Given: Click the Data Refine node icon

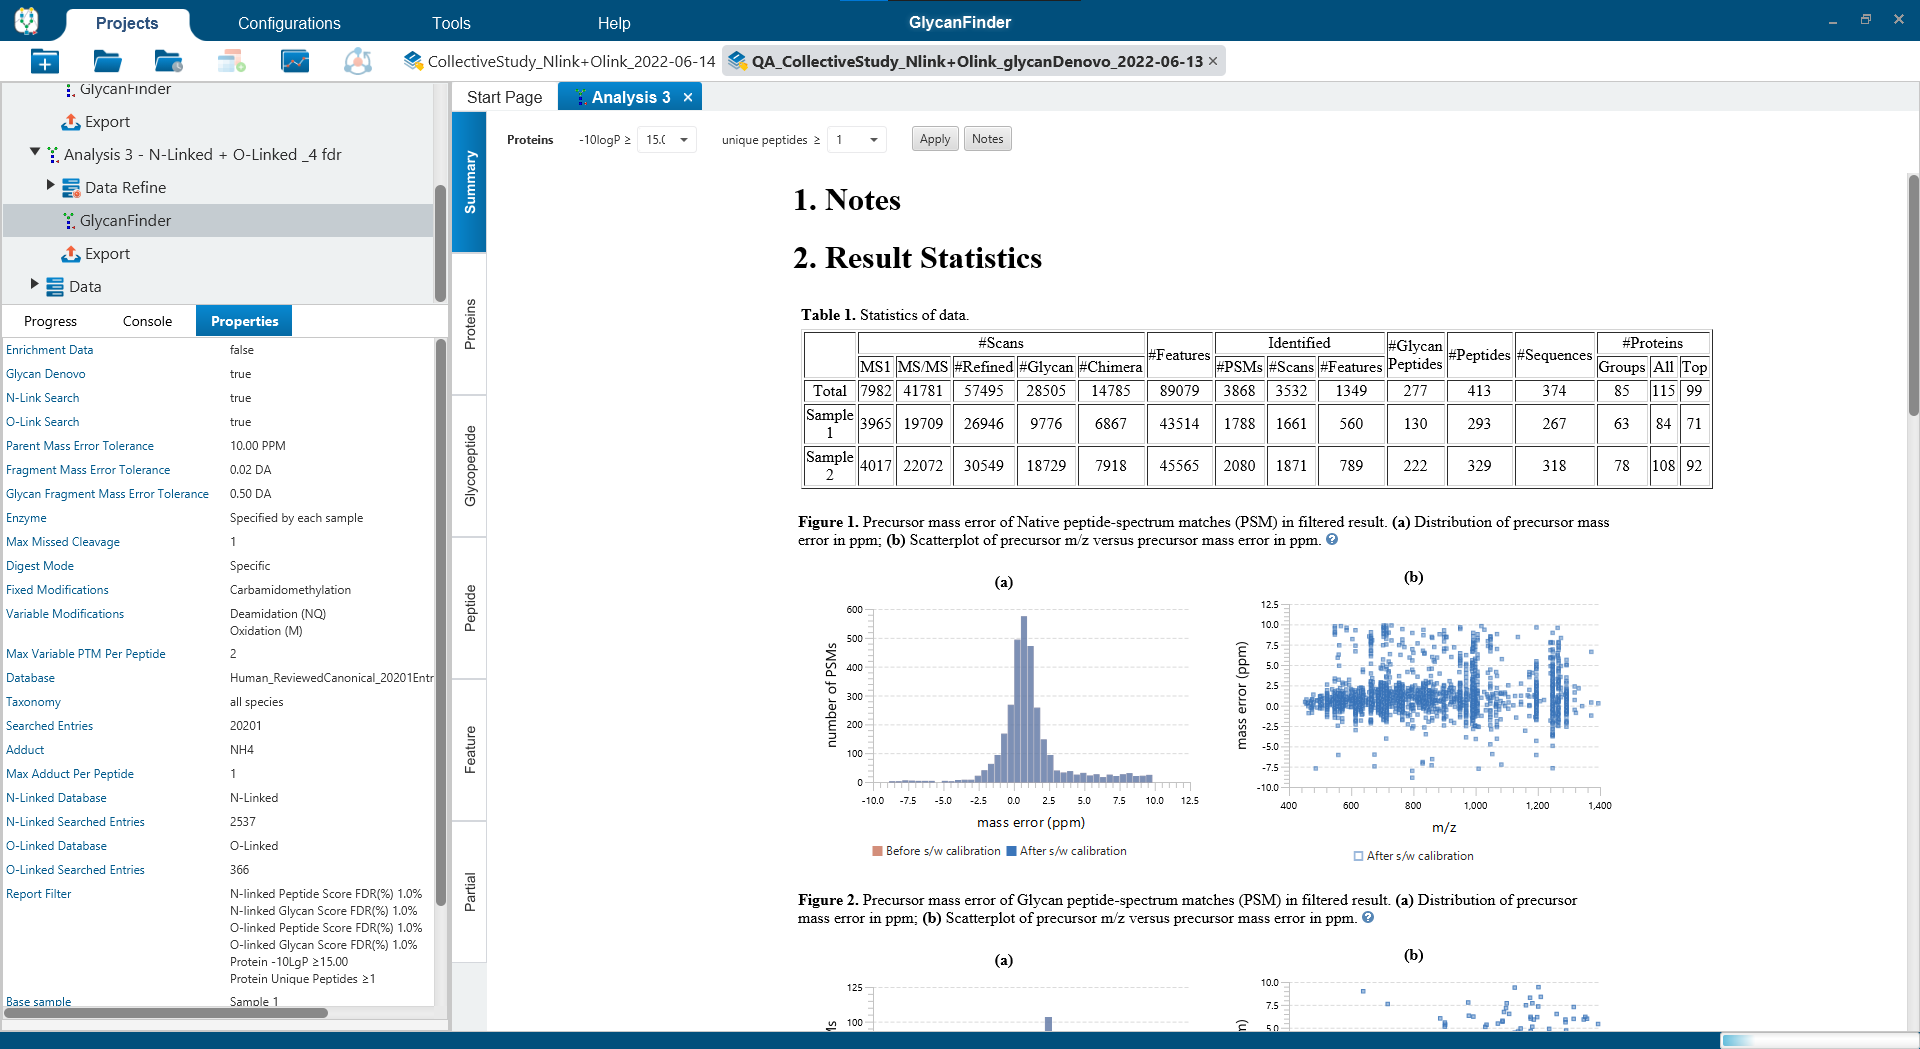Looking at the screenshot, I should point(71,187).
